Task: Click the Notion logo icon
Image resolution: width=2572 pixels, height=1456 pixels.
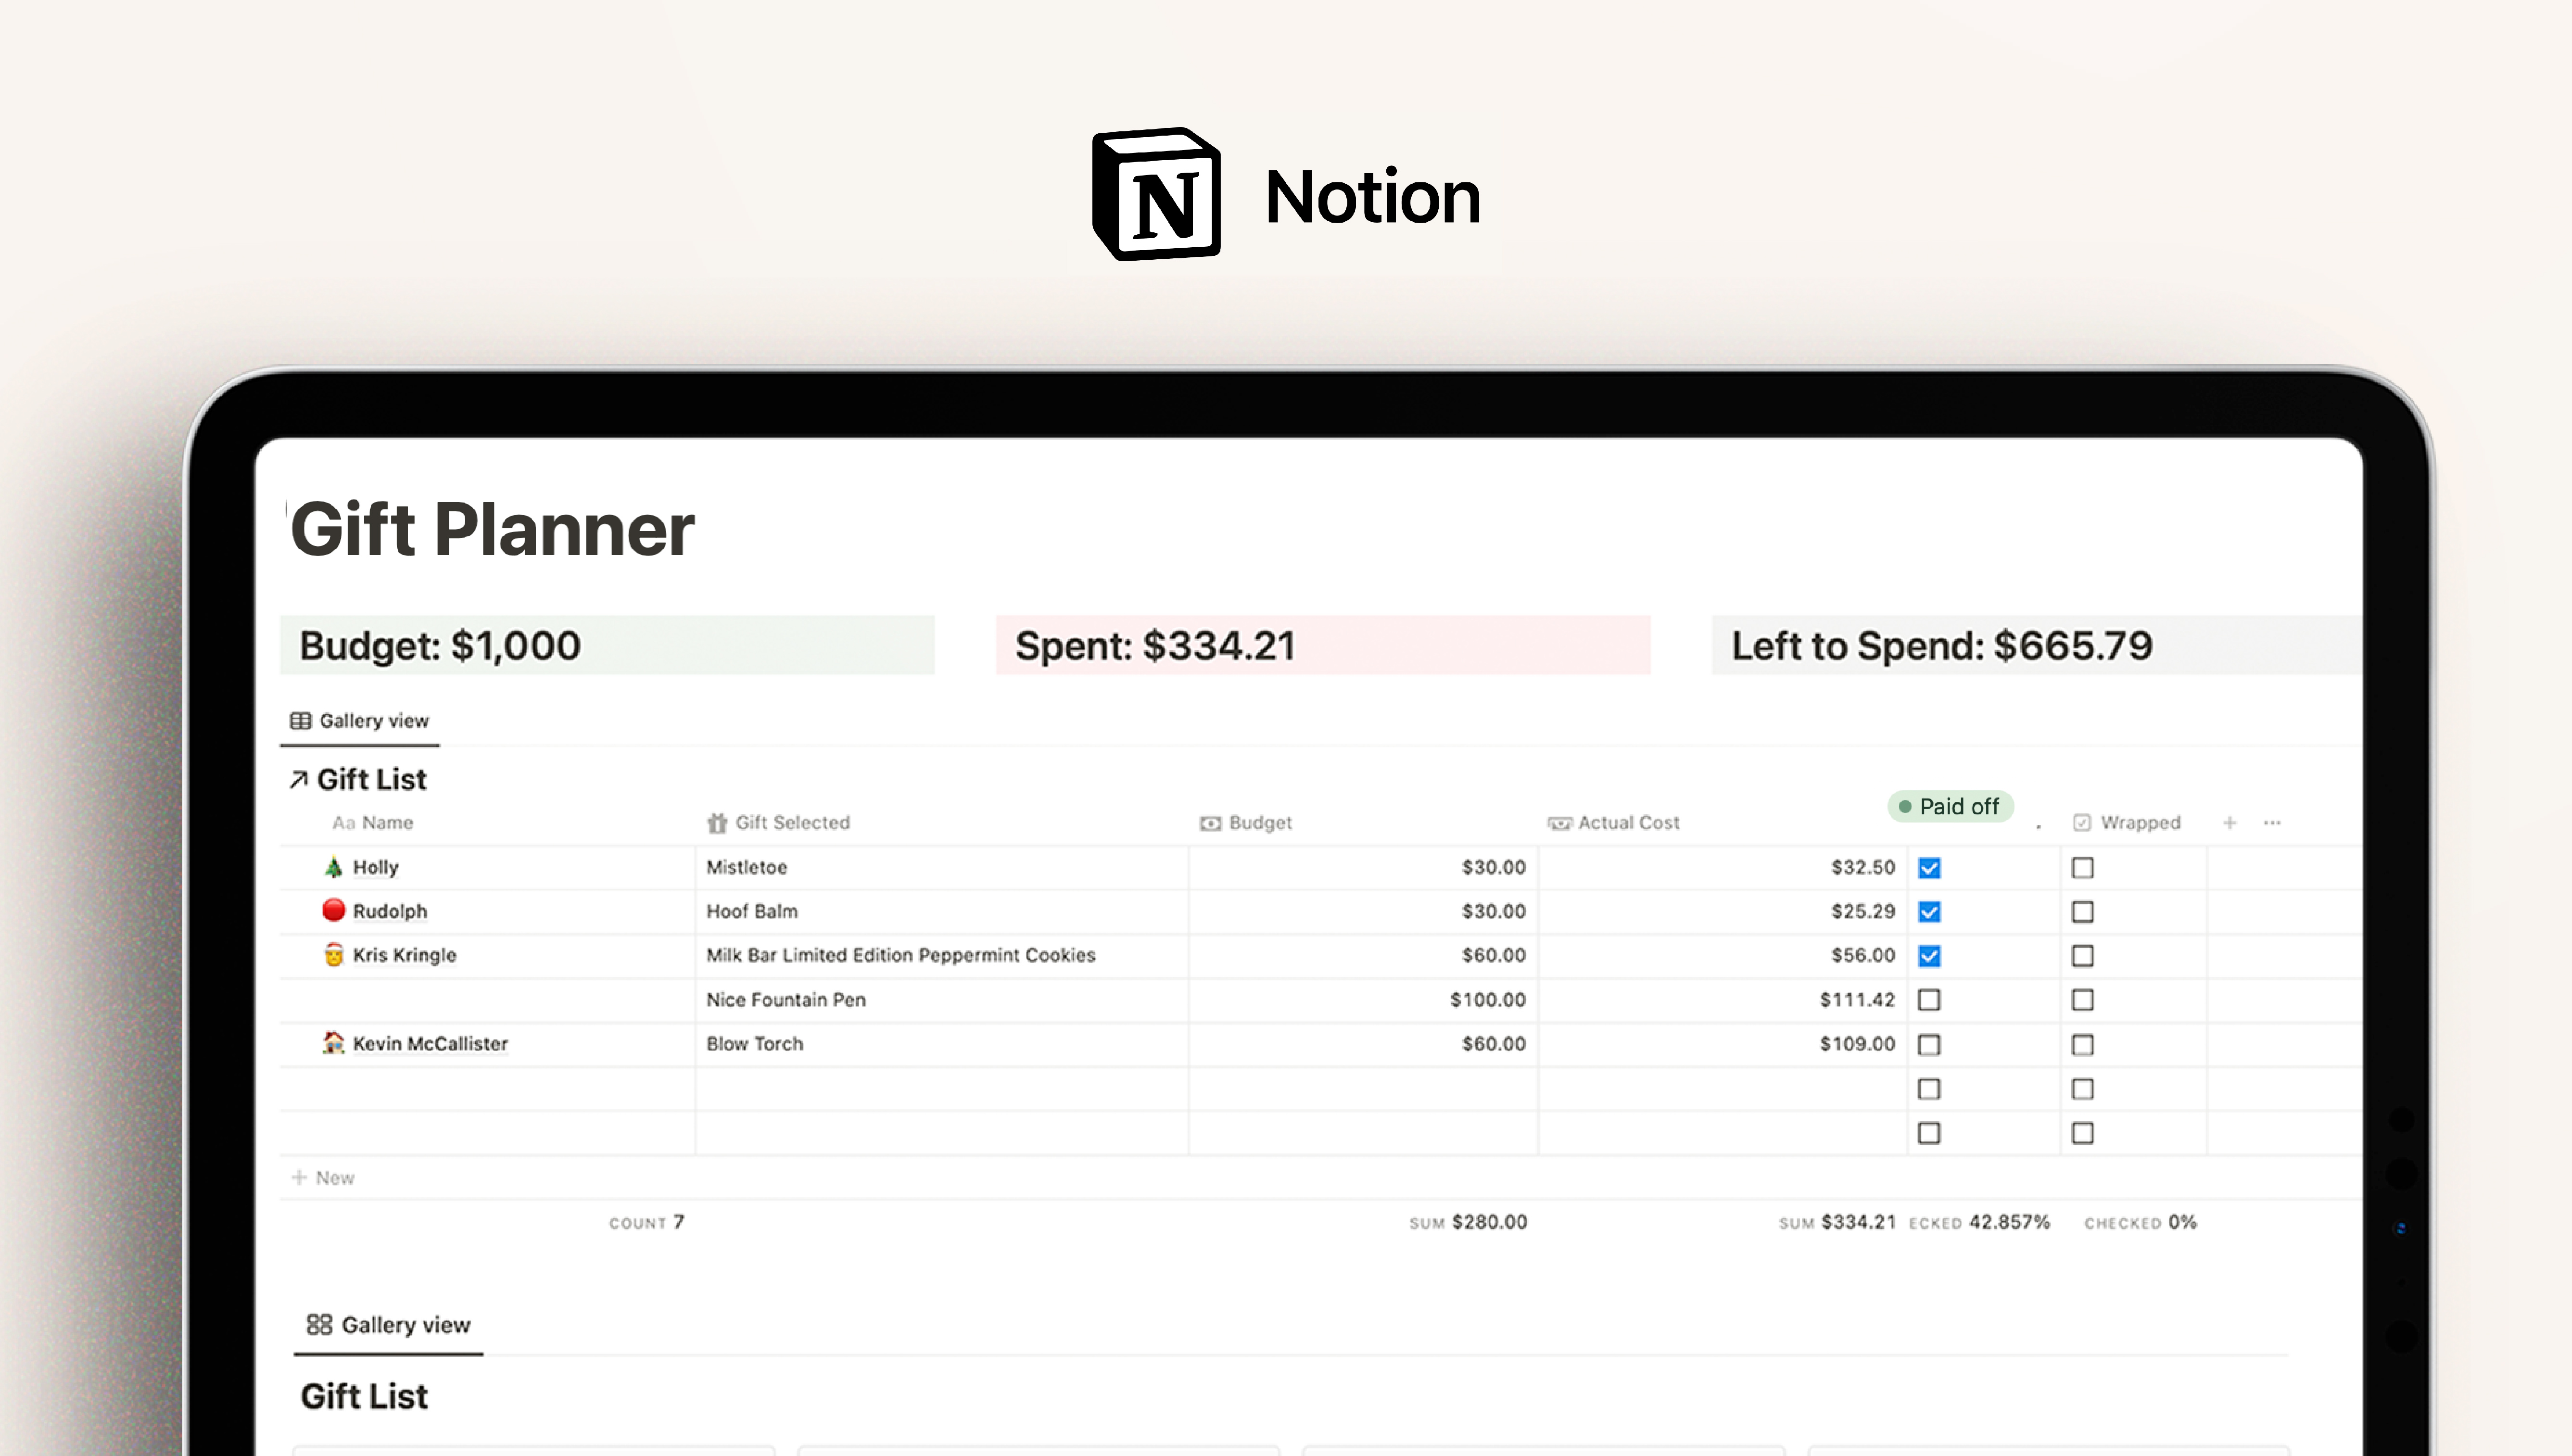Action: click(1157, 194)
